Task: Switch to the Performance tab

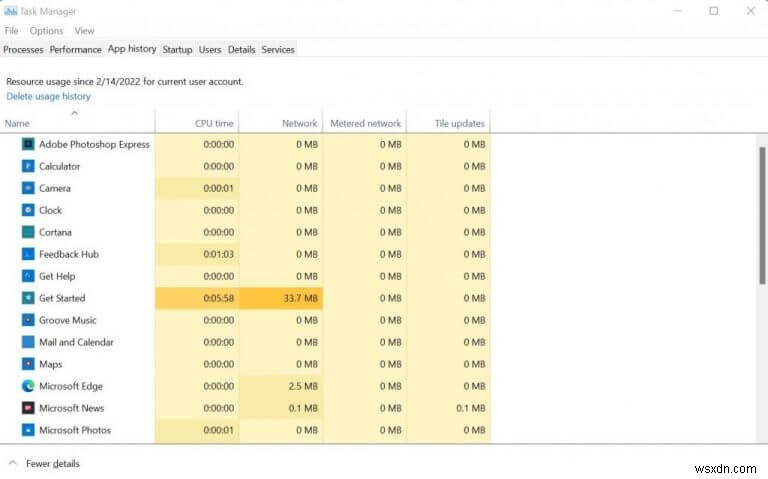Action: (x=75, y=49)
